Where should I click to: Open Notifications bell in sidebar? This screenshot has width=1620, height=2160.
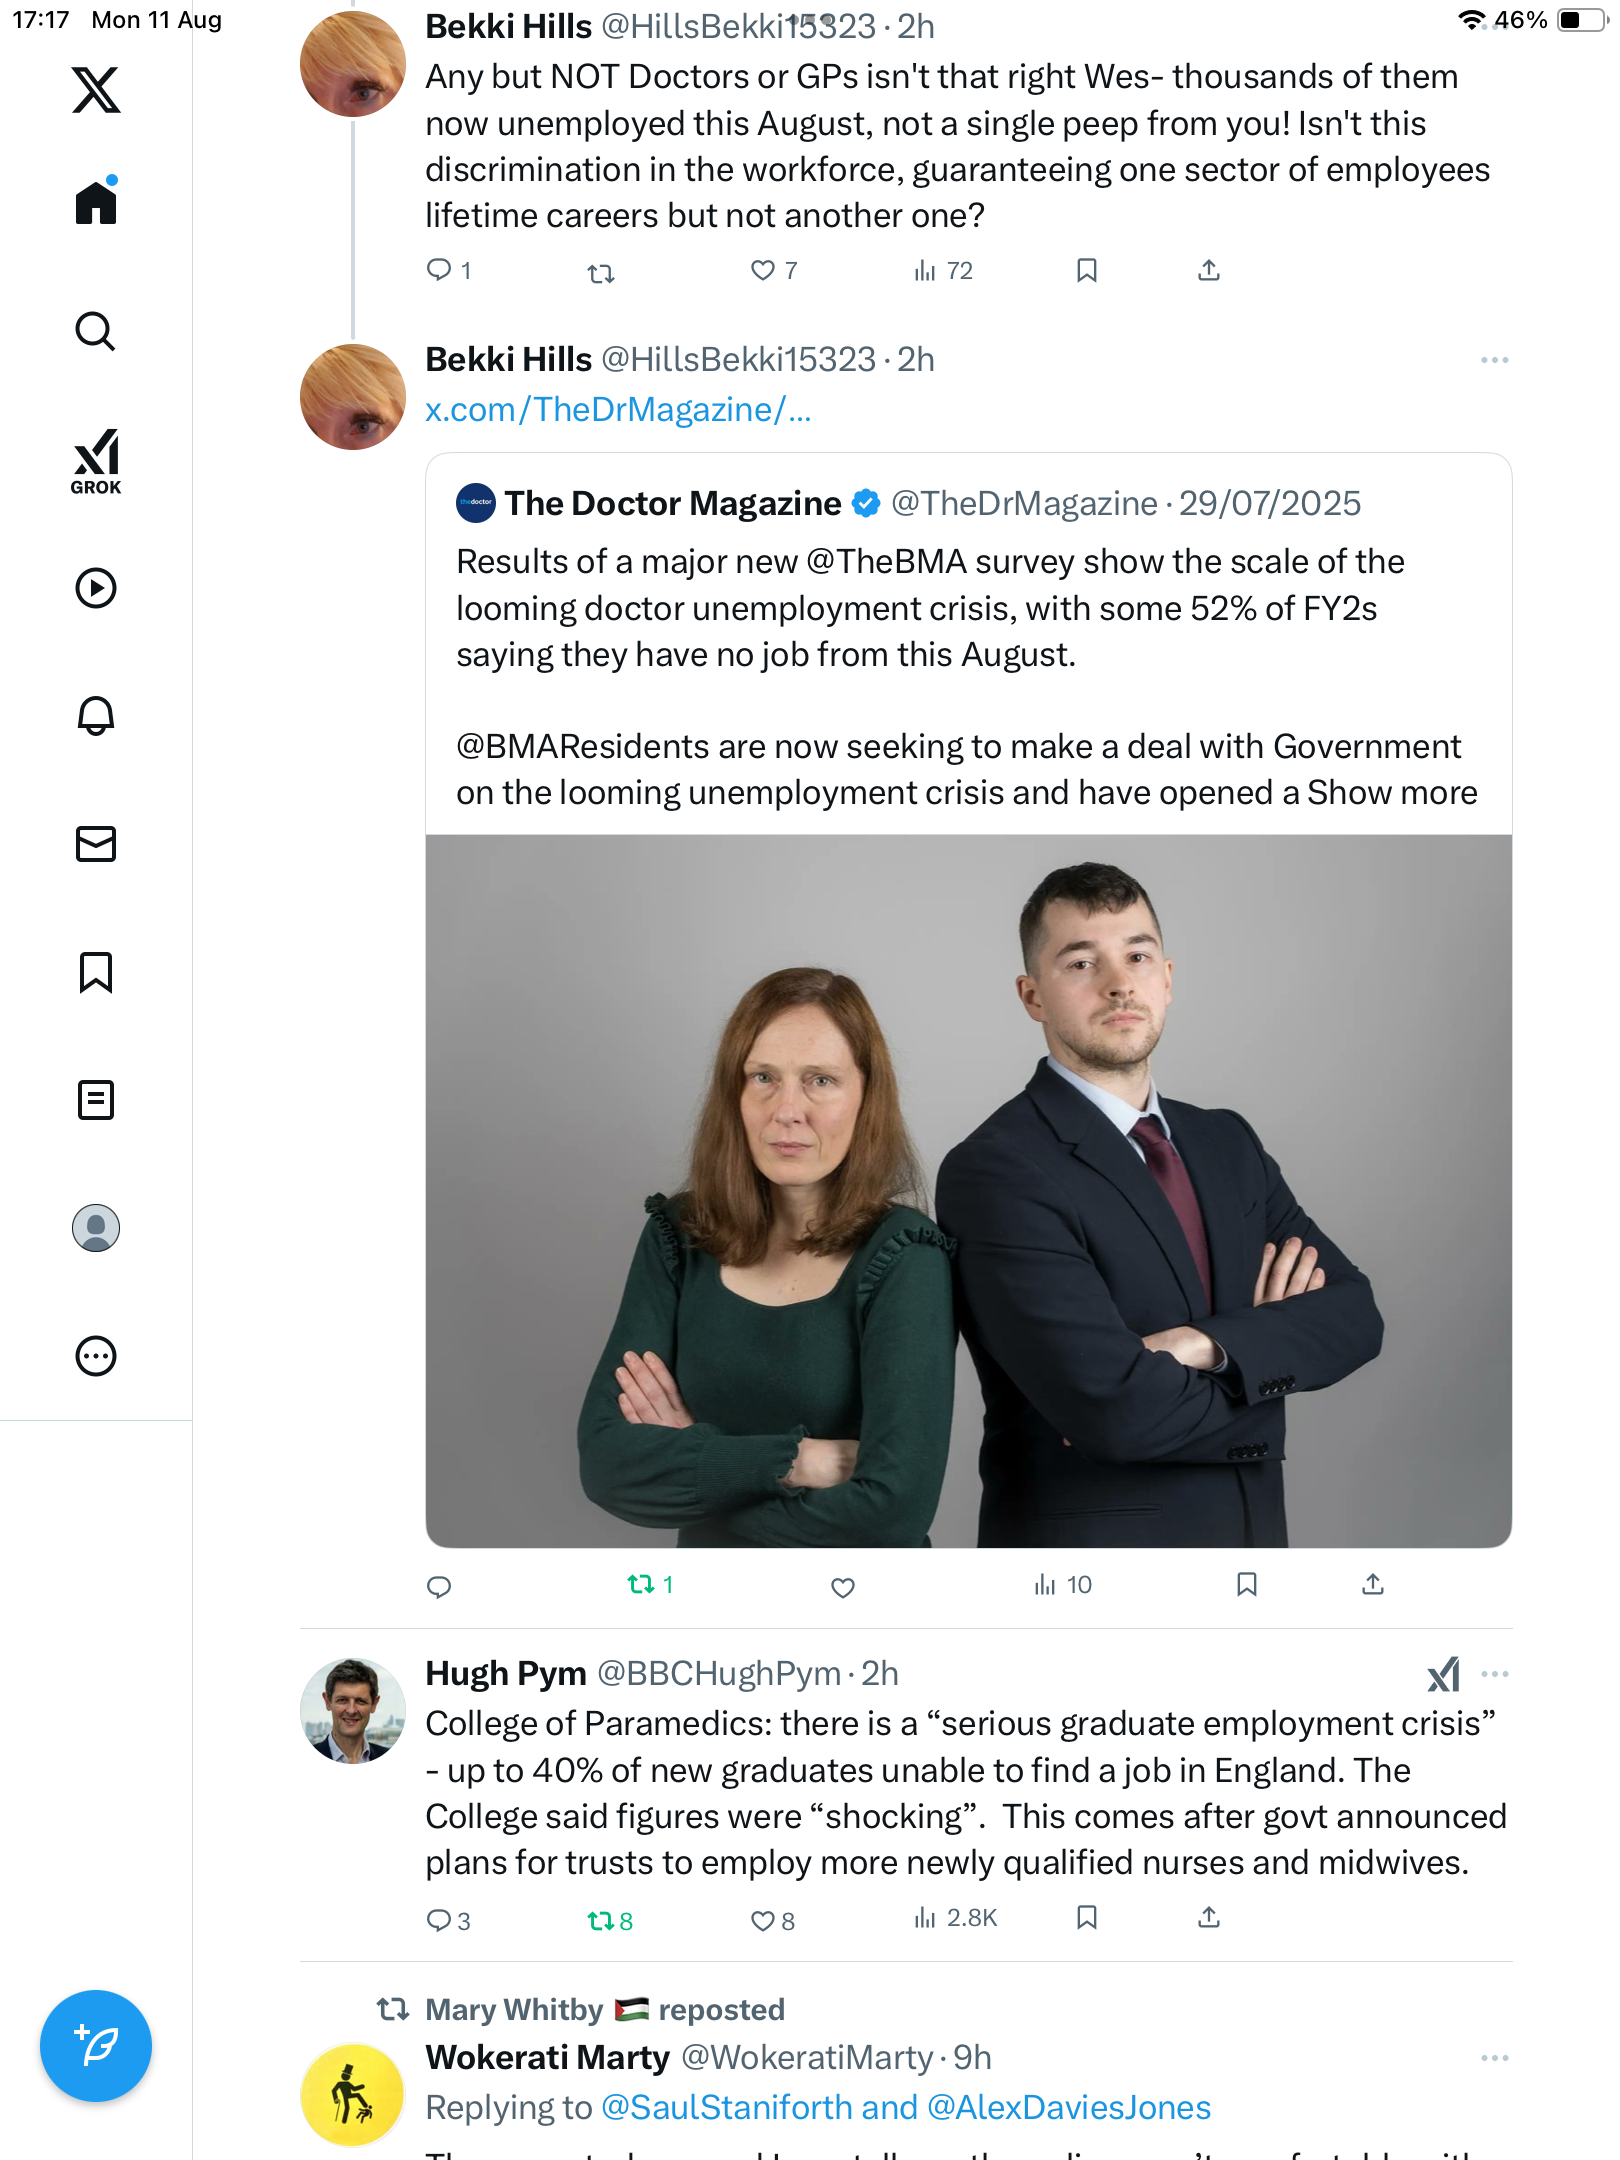point(96,716)
